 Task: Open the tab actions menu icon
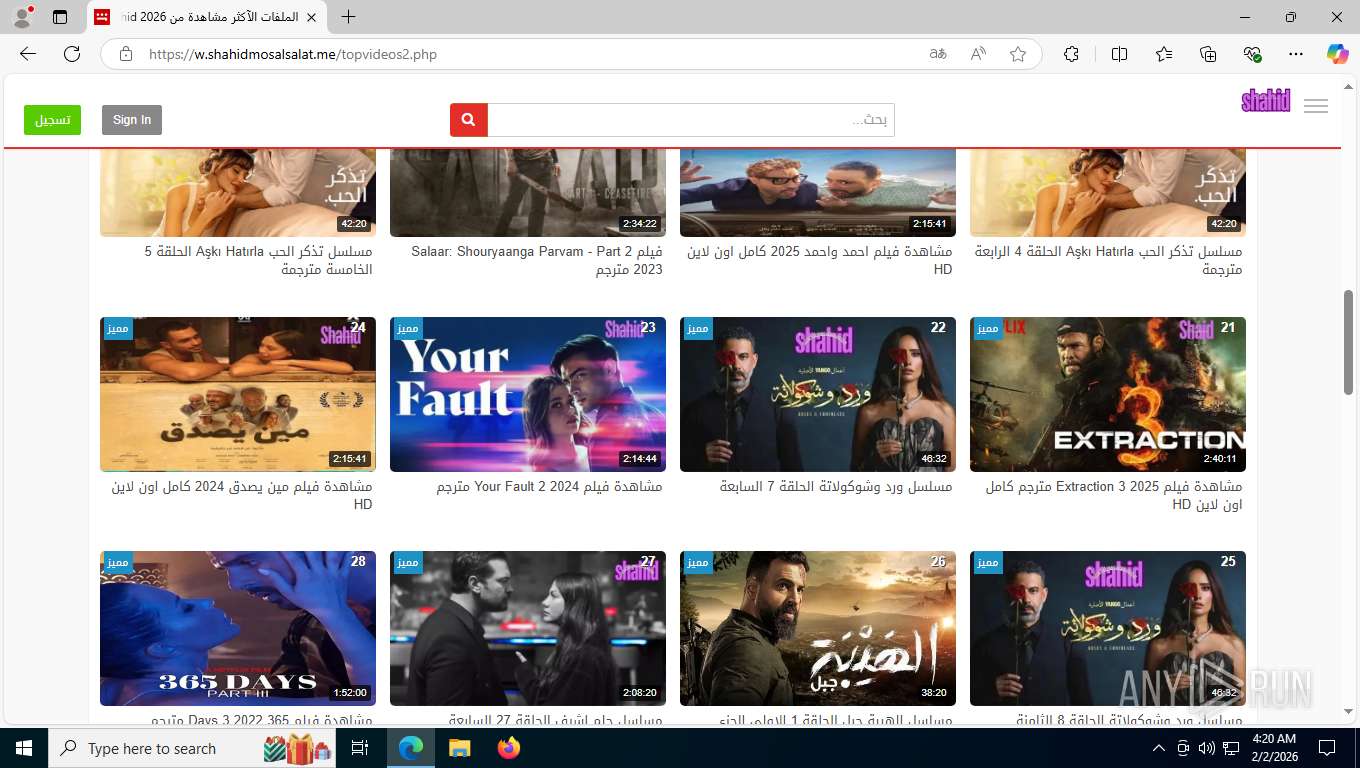[60, 17]
